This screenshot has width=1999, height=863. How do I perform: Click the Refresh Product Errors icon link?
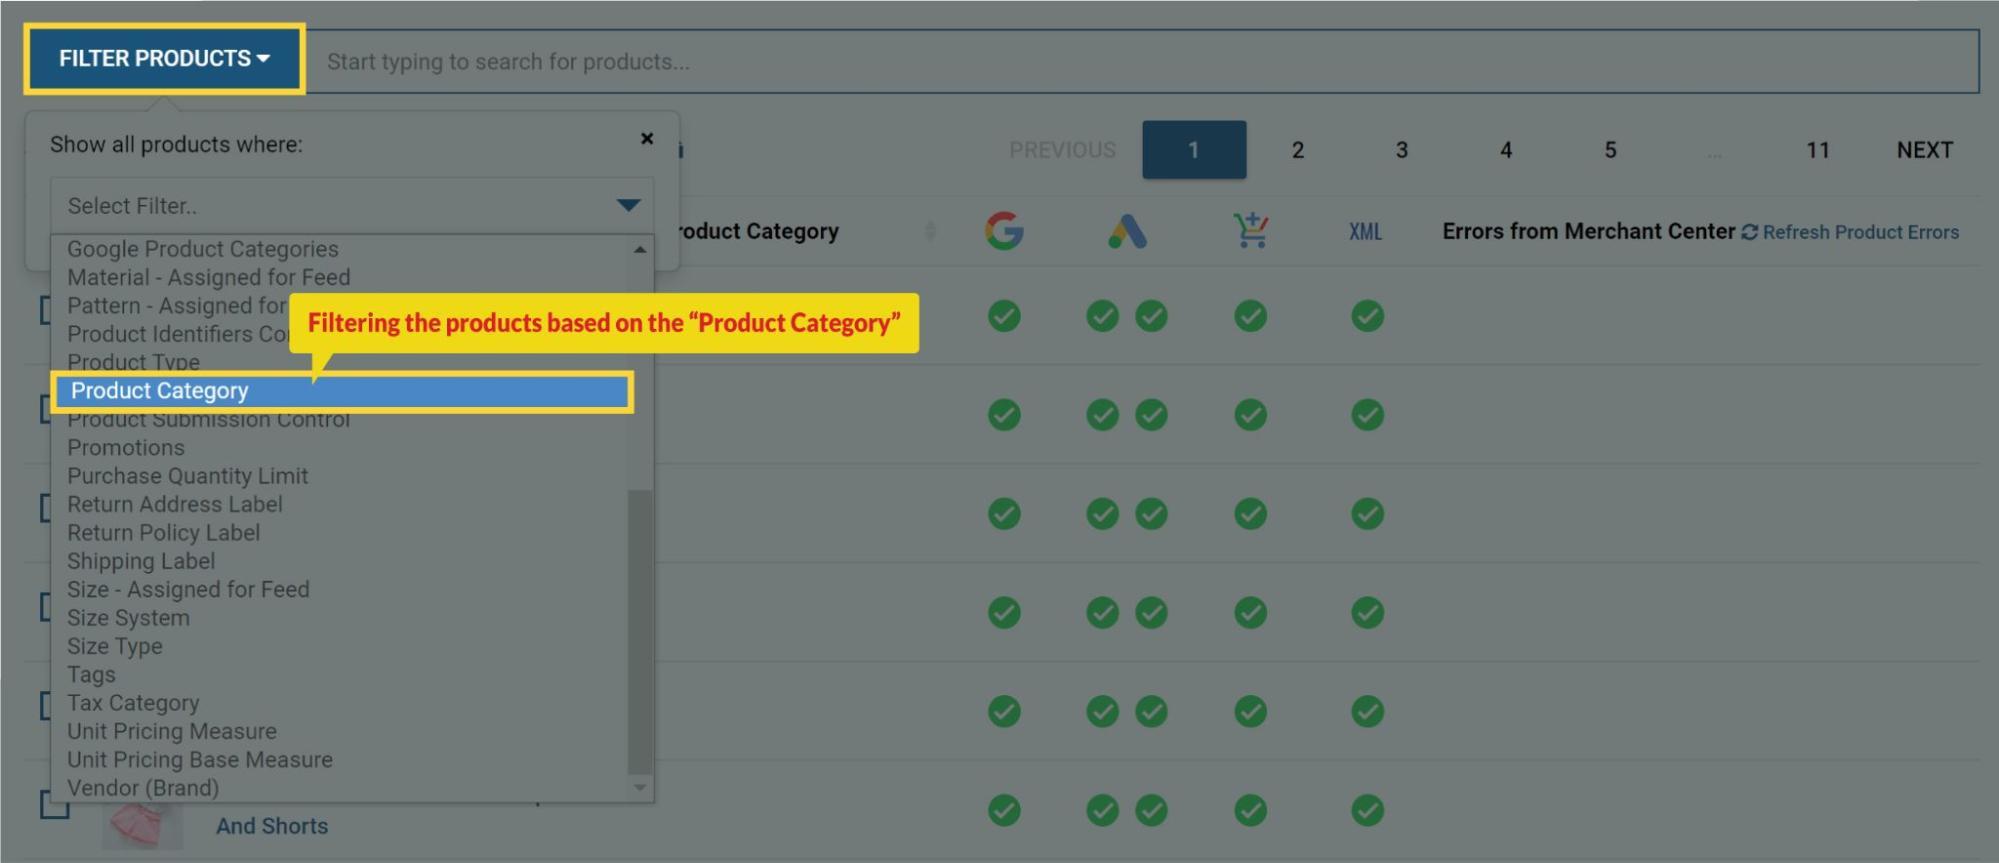(1850, 232)
